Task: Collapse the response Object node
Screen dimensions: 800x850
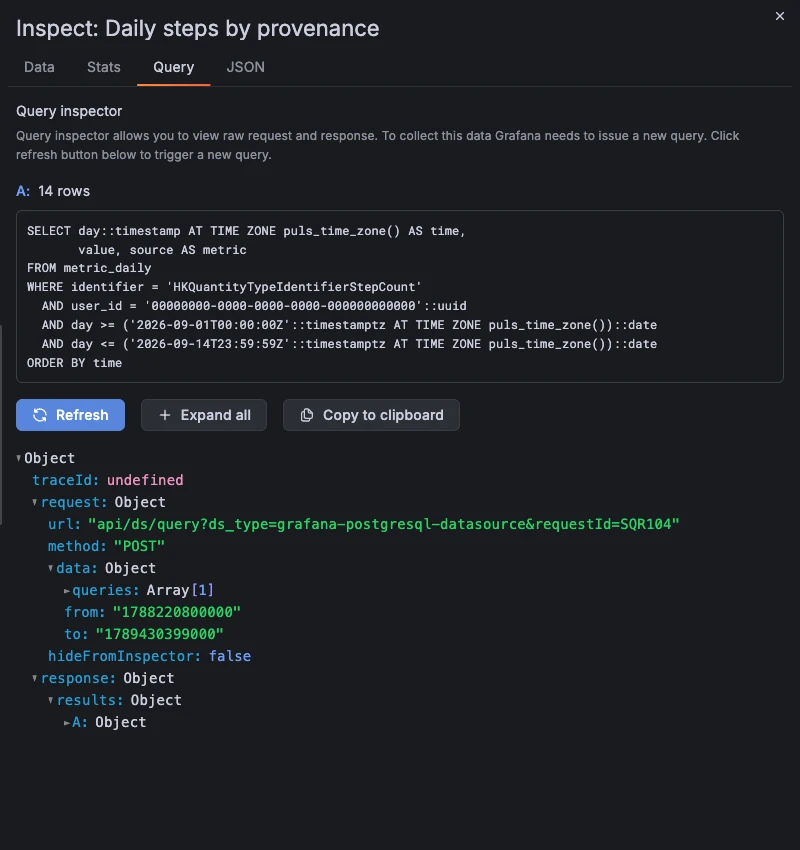Action: 35,678
